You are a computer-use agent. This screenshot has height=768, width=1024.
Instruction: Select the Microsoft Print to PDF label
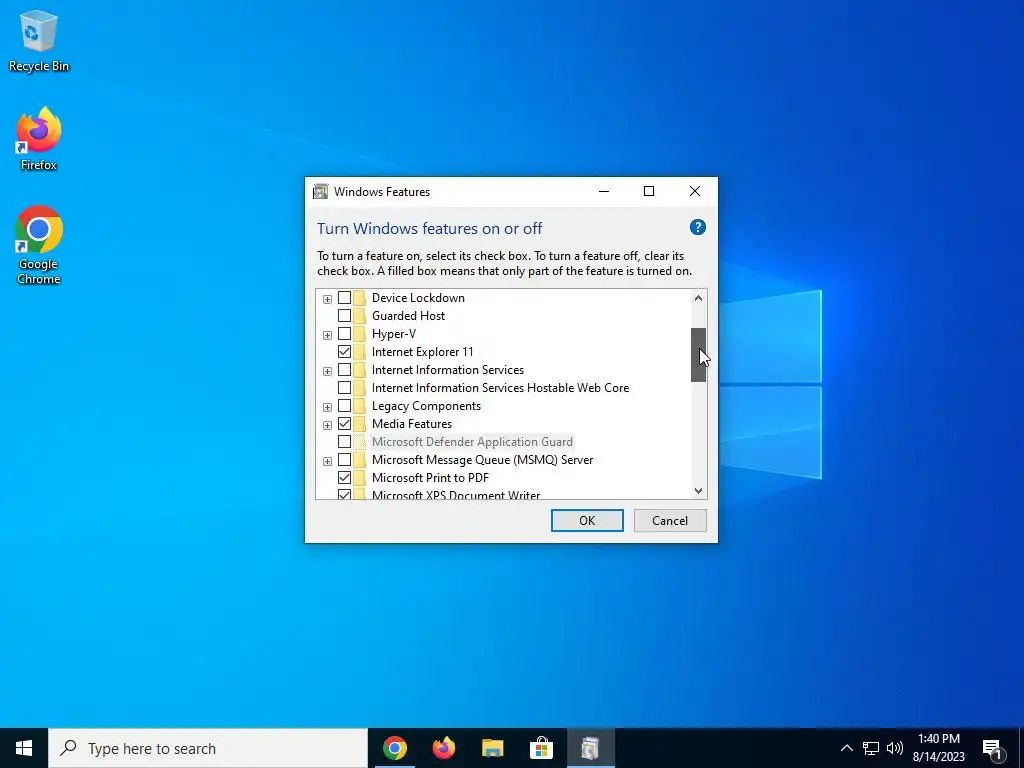[x=430, y=477]
